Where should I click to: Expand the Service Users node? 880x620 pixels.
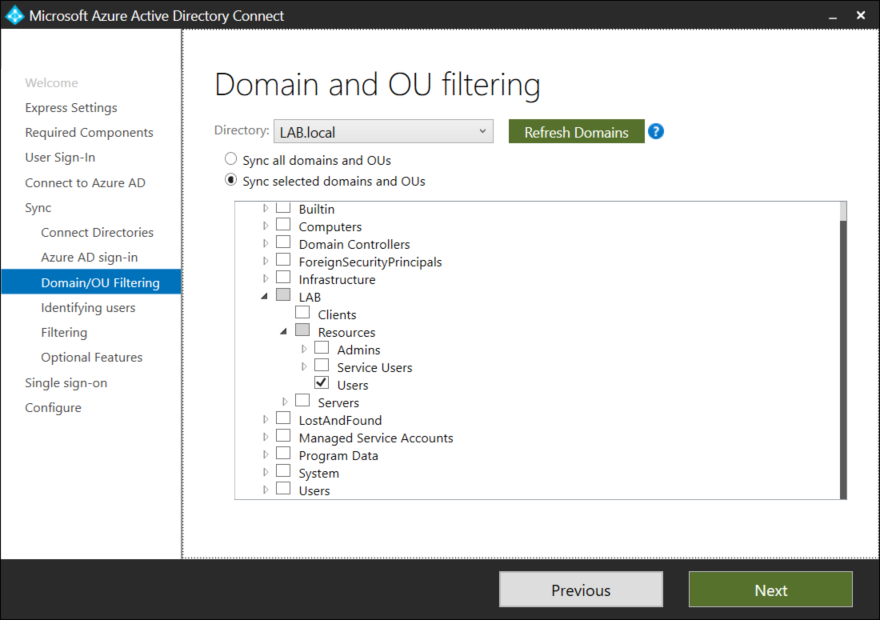(304, 366)
